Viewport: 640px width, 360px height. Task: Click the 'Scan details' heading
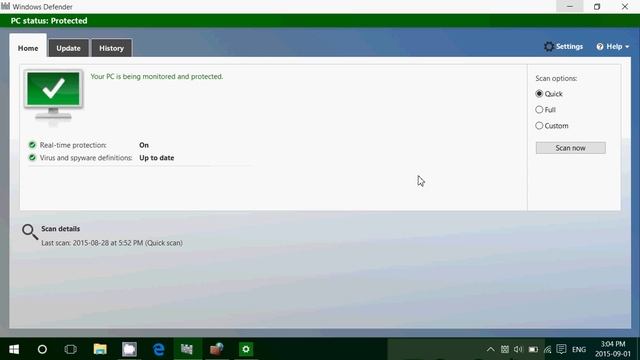60,229
